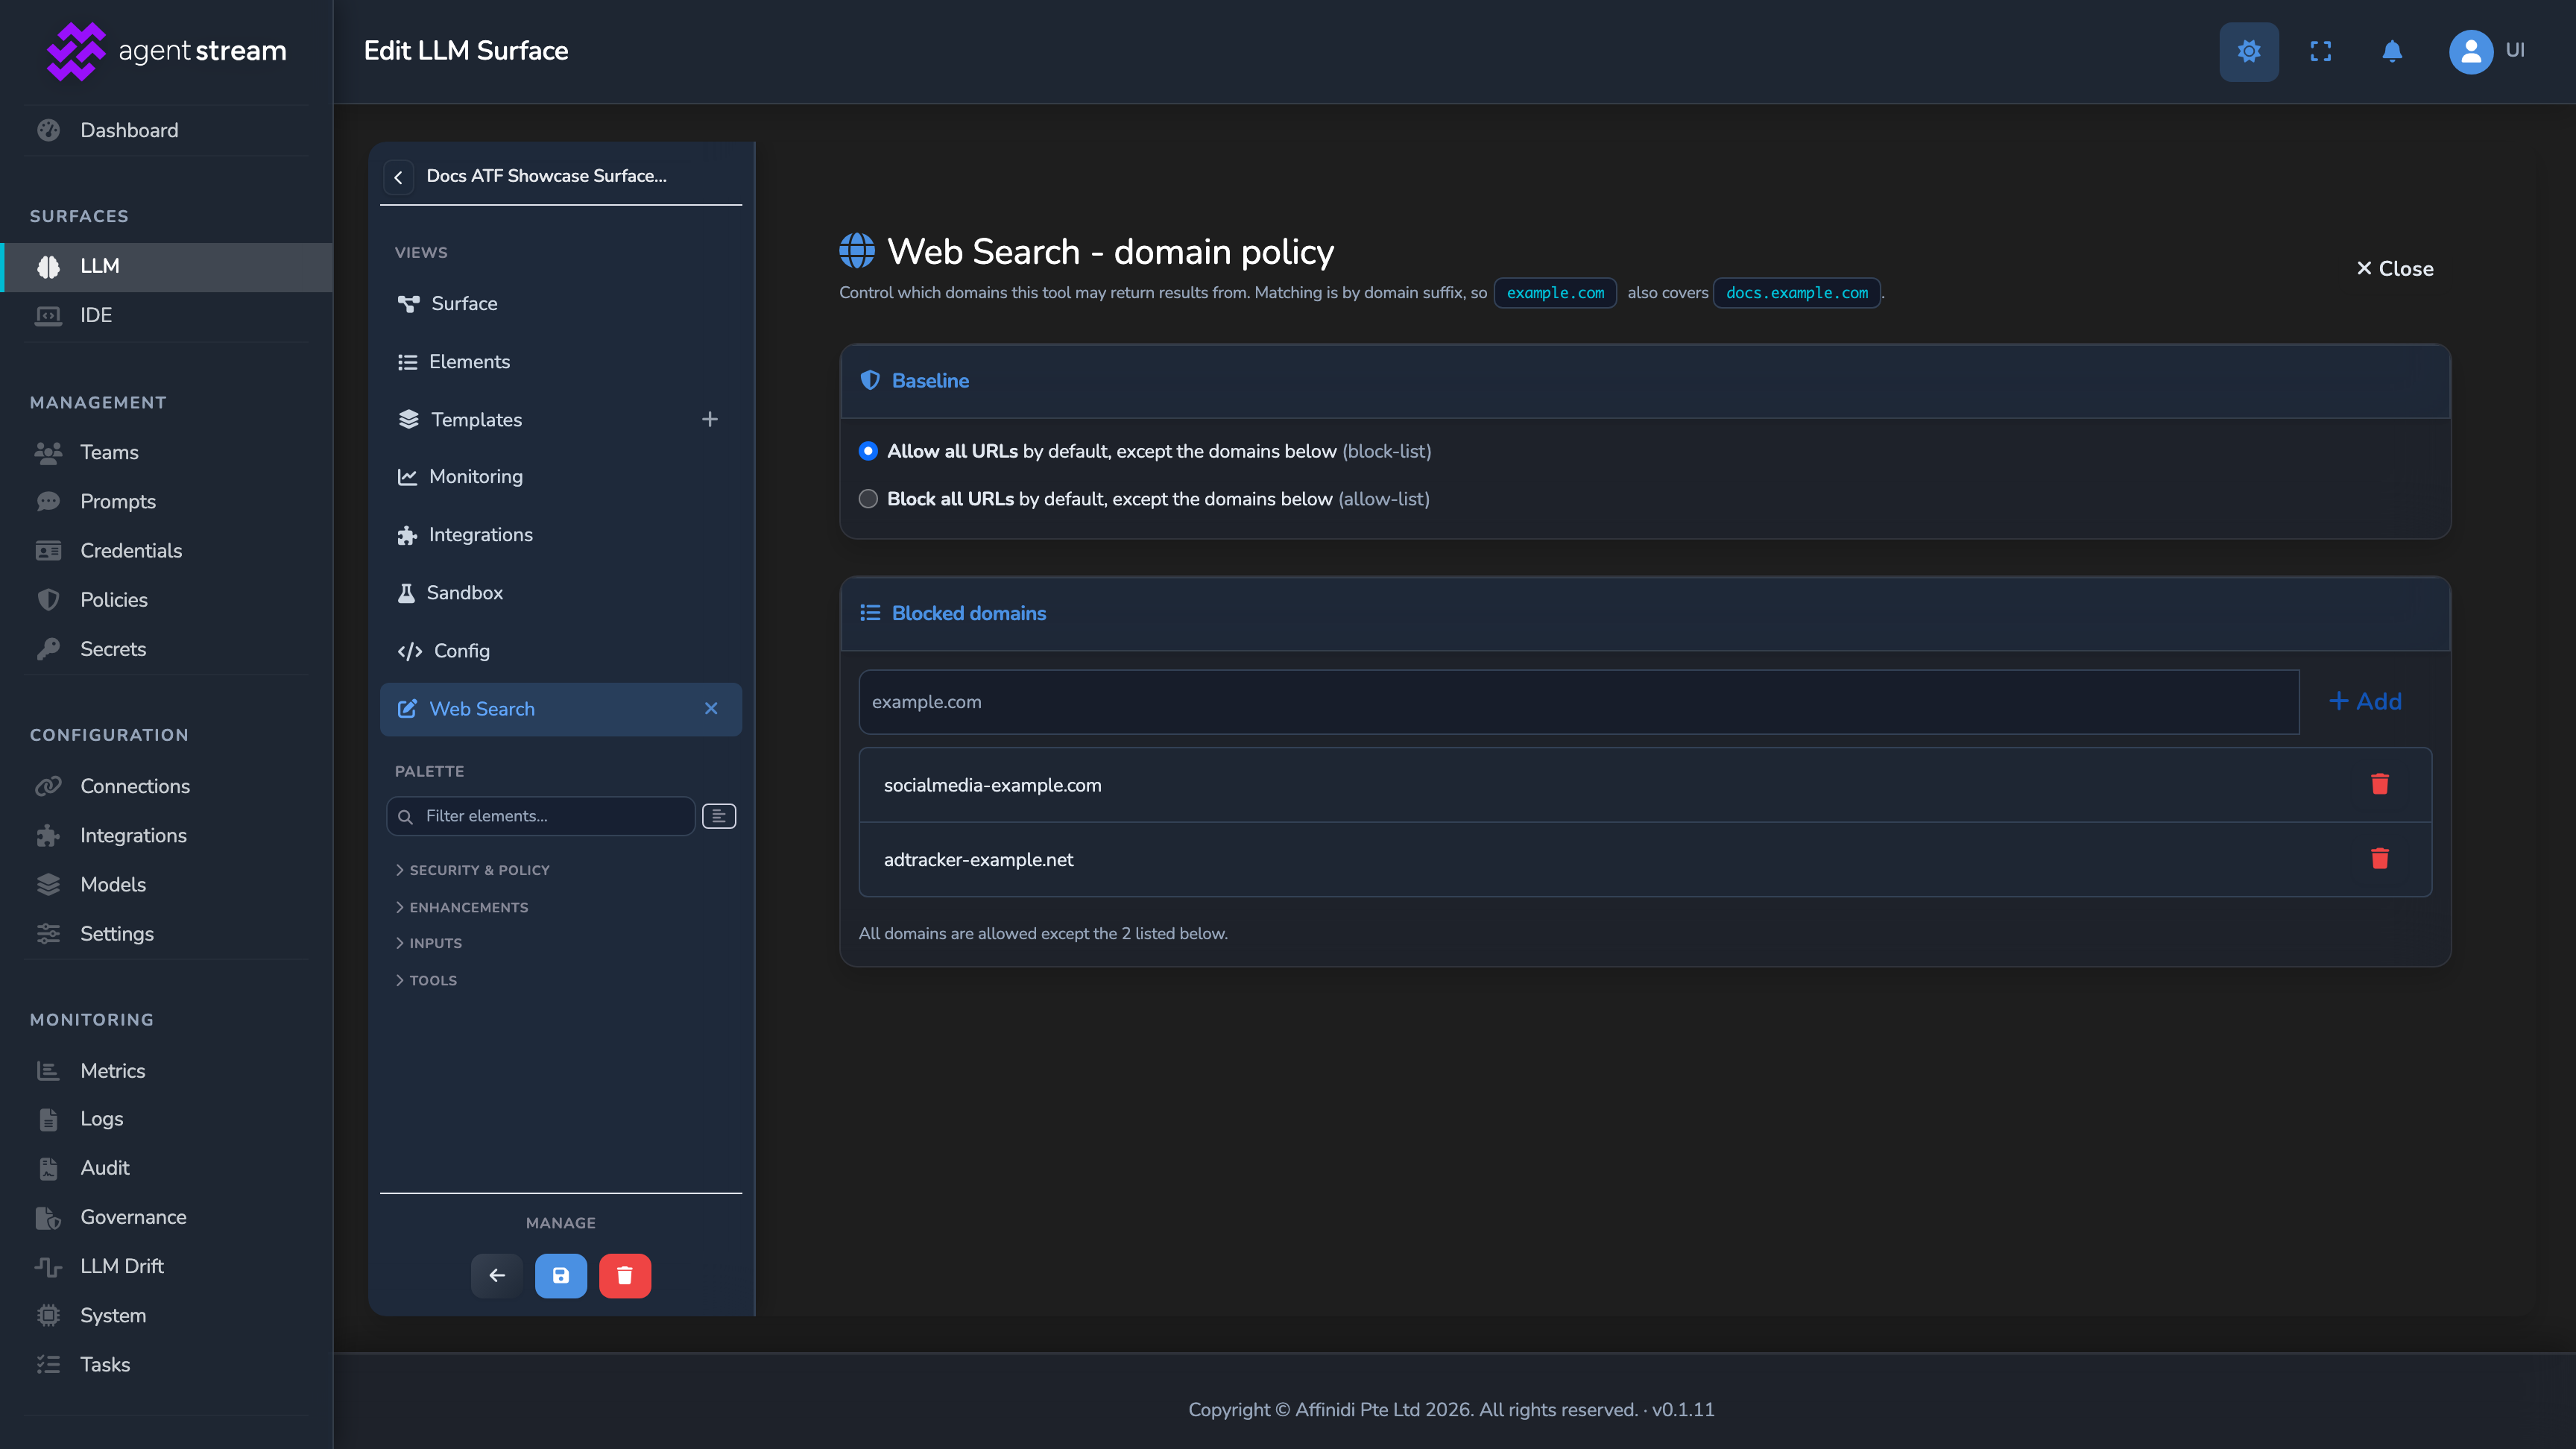The width and height of the screenshot is (2576, 1449).
Task: Open System monitoring page
Action: [x=166, y=1315]
